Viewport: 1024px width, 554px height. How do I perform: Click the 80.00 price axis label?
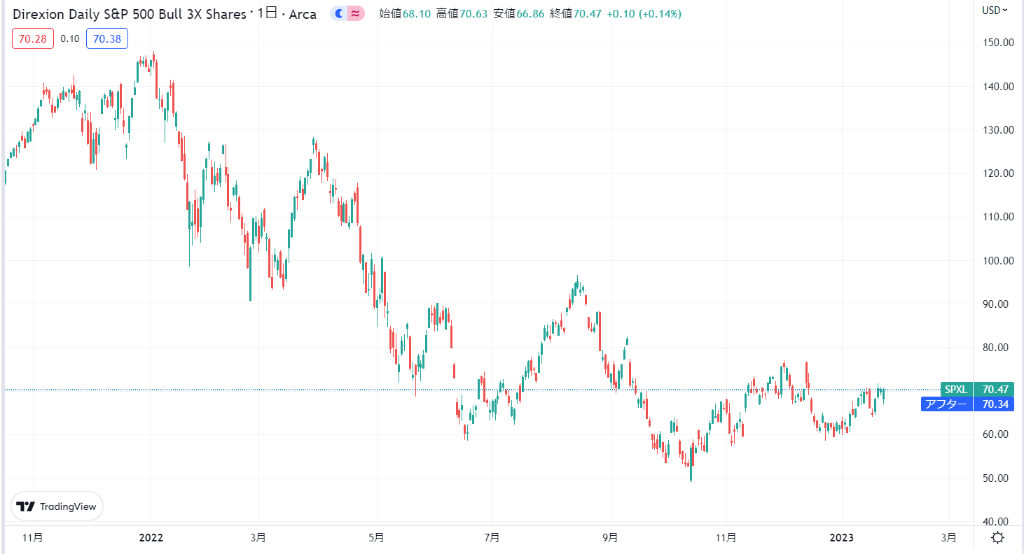pos(995,348)
